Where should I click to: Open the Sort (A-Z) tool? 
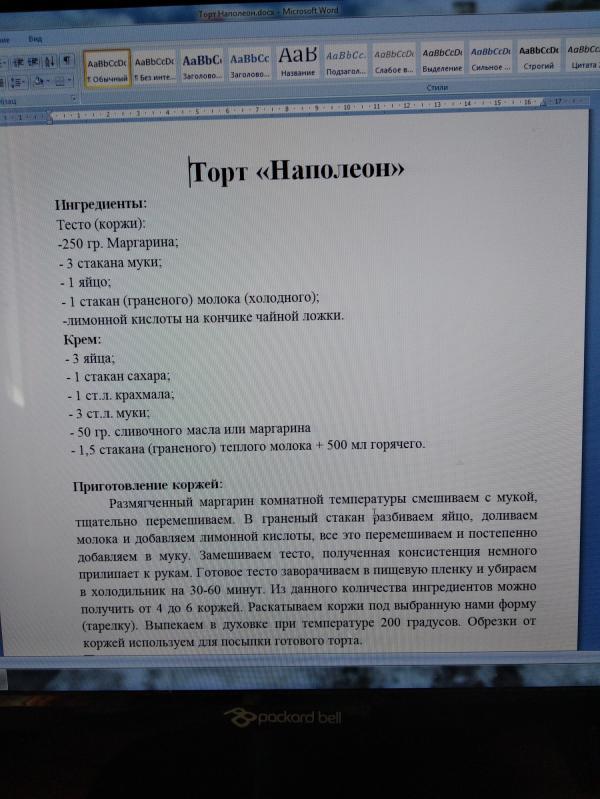50,62
